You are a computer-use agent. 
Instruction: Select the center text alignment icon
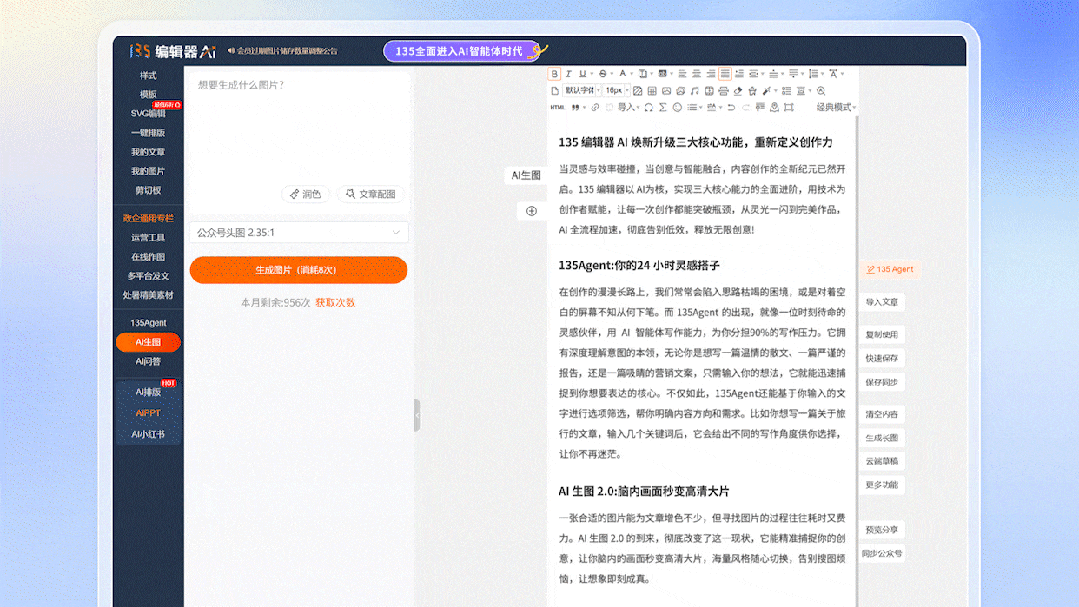(x=697, y=73)
